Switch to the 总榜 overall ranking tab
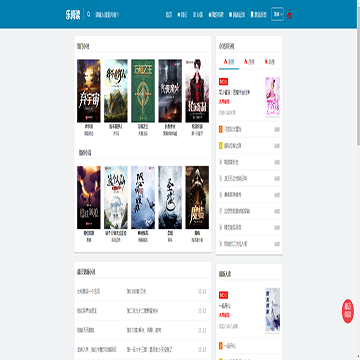The width and height of the screenshot is (360, 360). 269,62
